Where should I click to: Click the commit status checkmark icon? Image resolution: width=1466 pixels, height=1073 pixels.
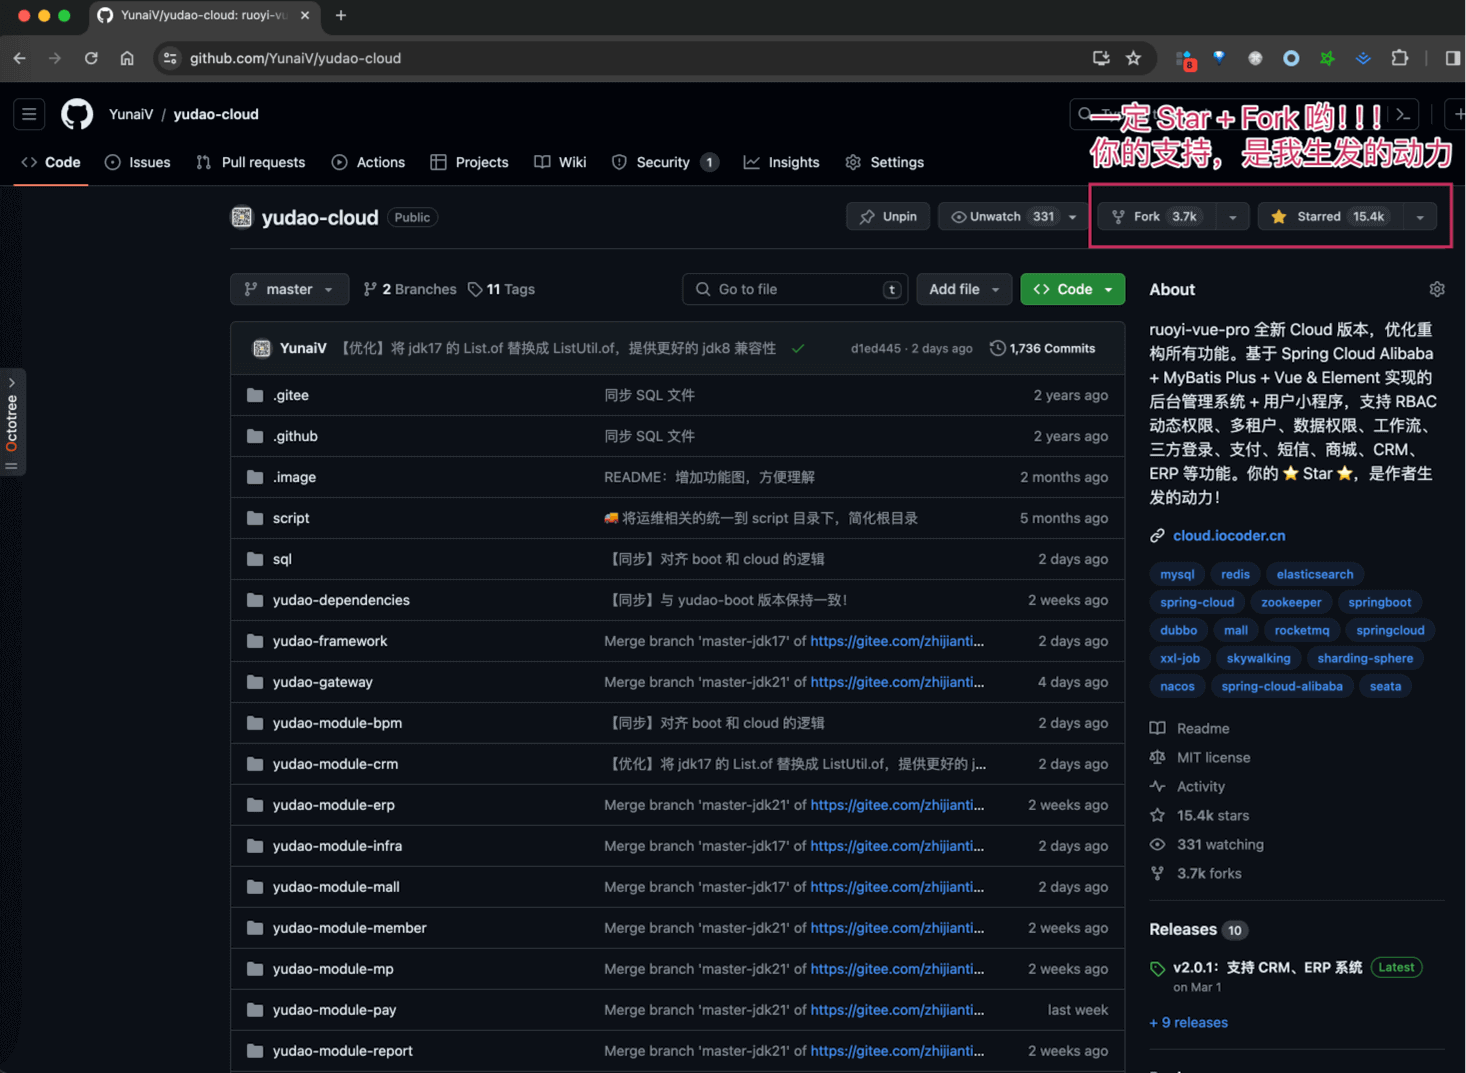[798, 349]
